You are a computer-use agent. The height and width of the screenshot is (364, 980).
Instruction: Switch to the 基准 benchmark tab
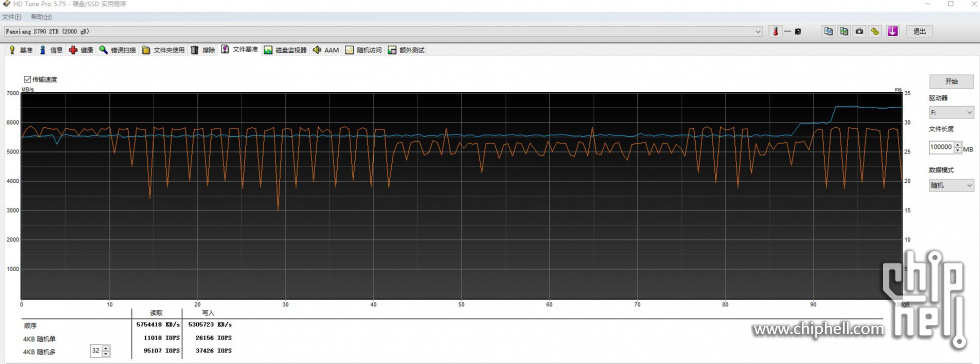tap(21, 50)
